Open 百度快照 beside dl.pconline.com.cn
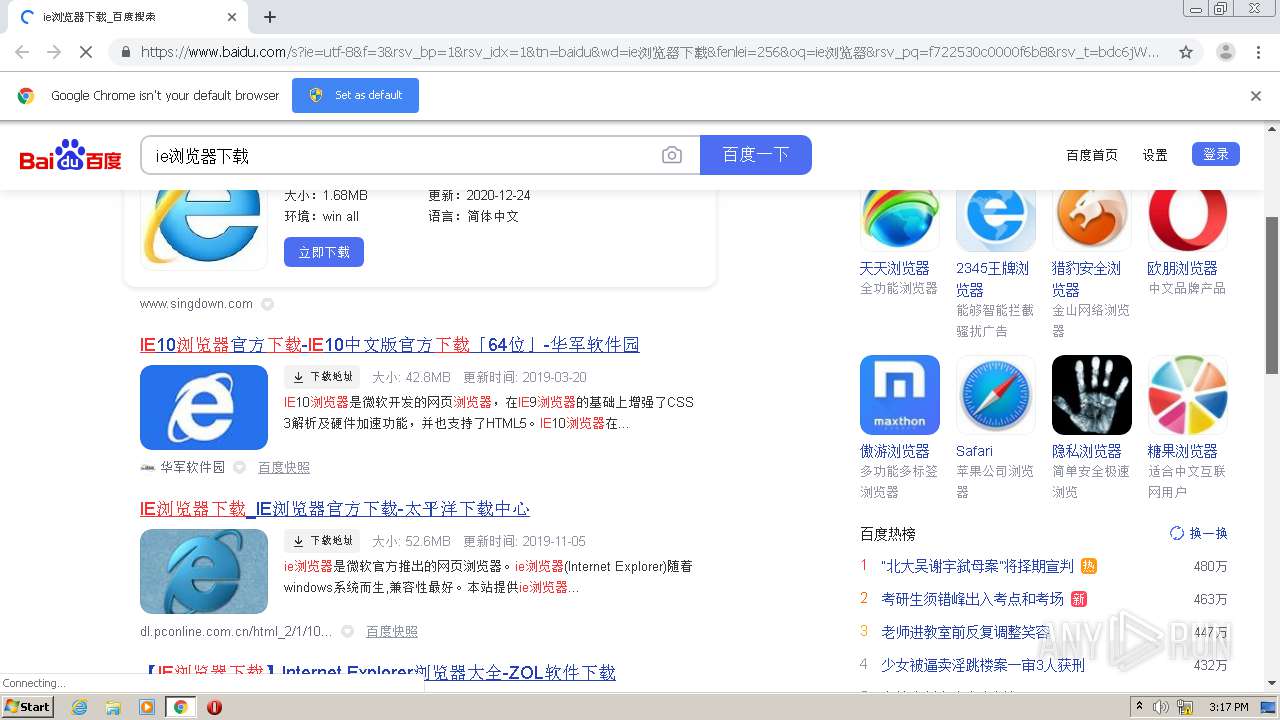The width and height of the screenshot is (1280, 720). point(392,631)
